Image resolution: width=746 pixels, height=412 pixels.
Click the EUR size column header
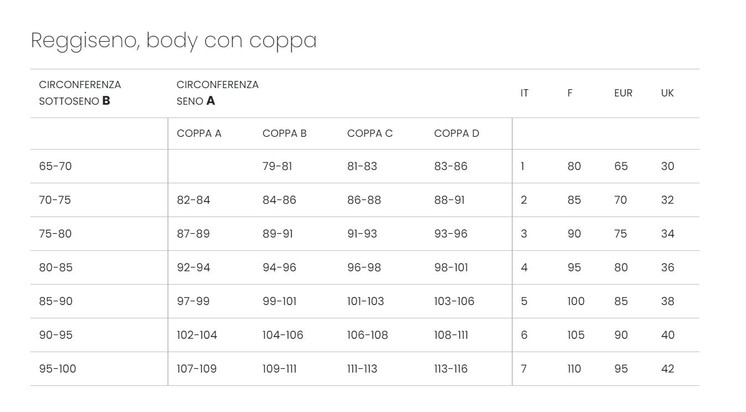click(x=623, y=93)
